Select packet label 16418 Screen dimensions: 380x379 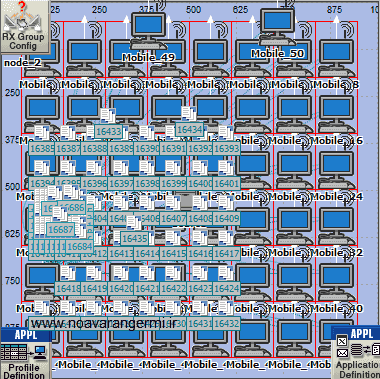[x=68, y=288]
